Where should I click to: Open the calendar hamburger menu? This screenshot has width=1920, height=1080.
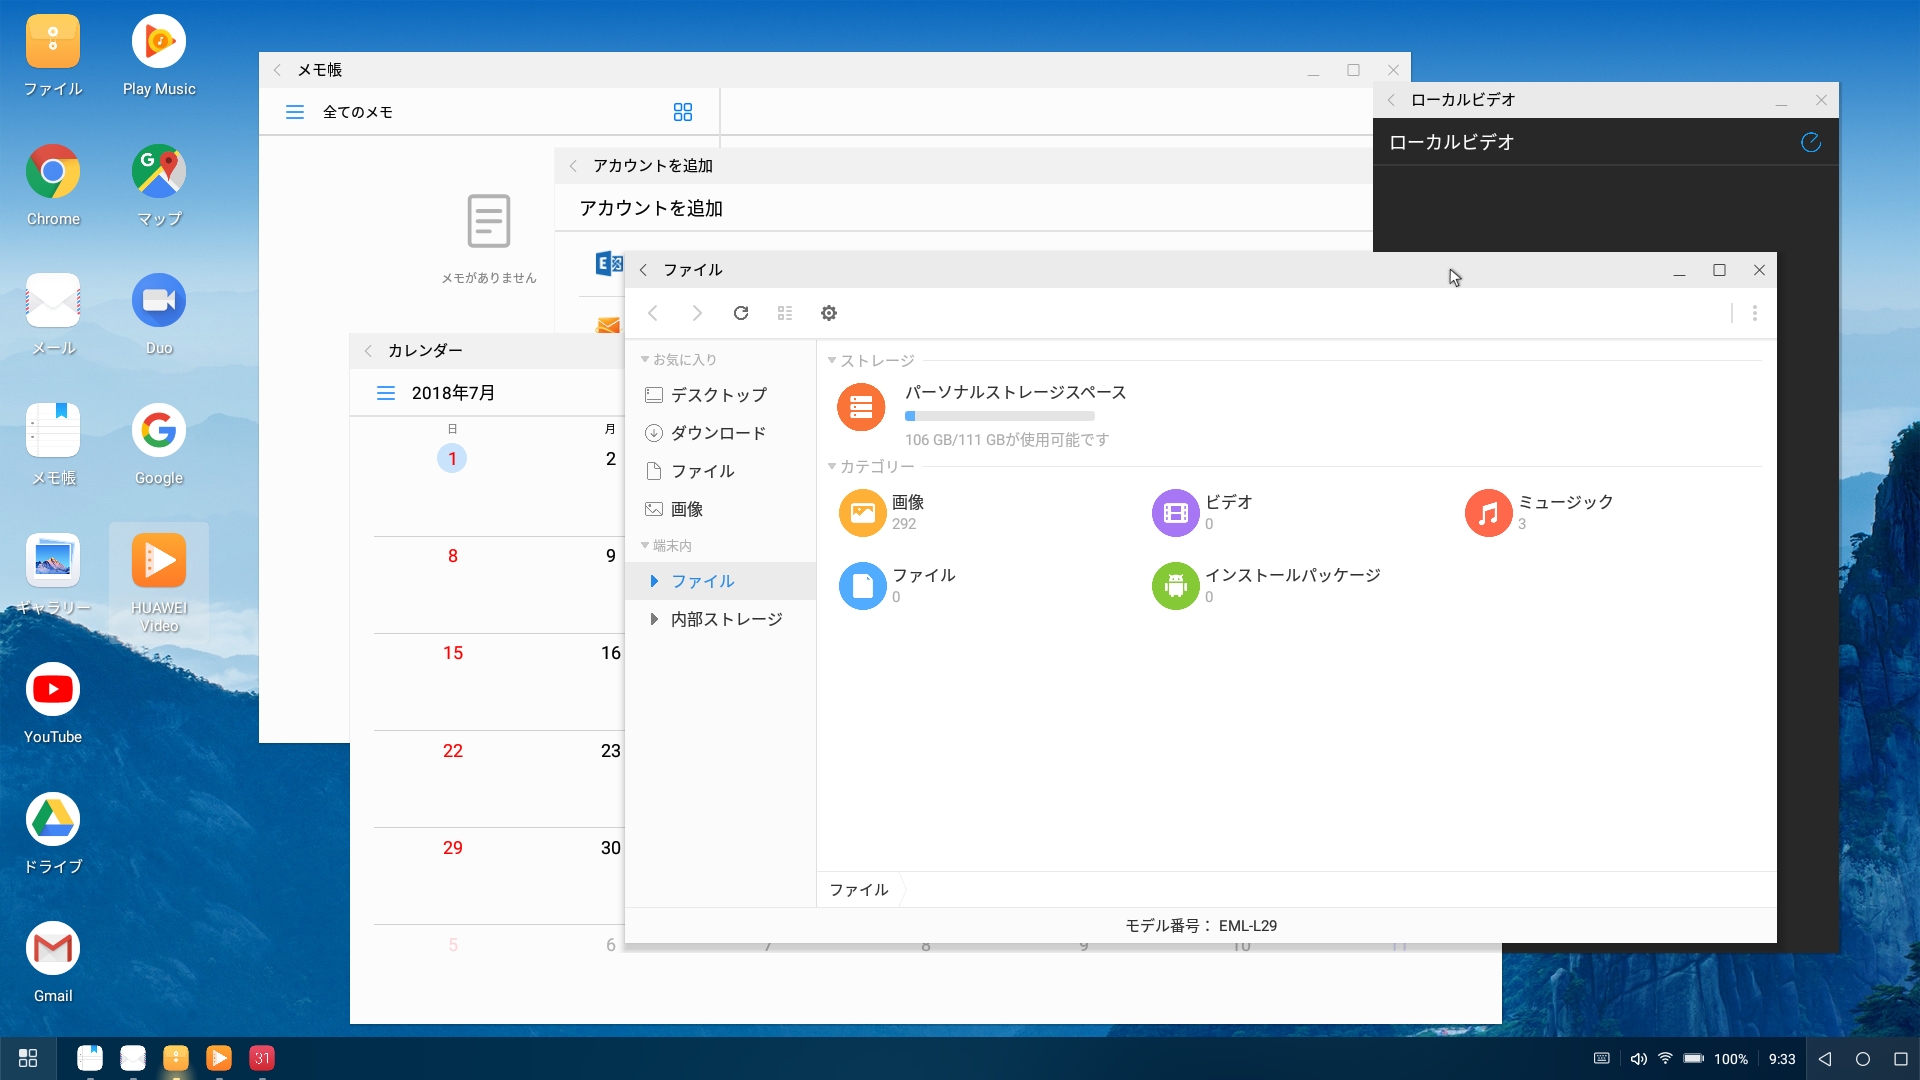[385, 393]
